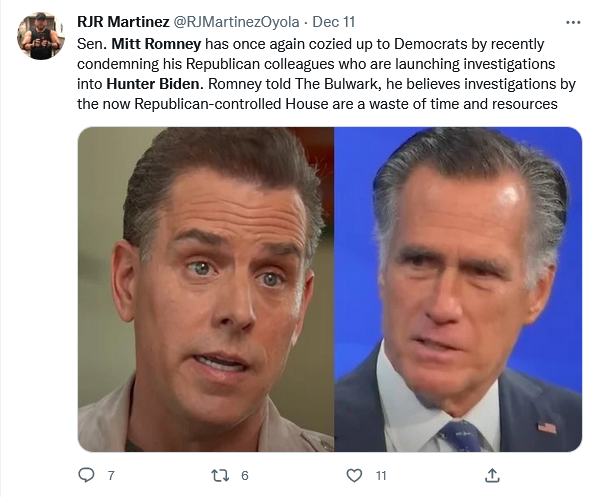The height and width of the screenshot is (497, 598).
Task: Click the reply speech bubble icon
Action: 86,475
